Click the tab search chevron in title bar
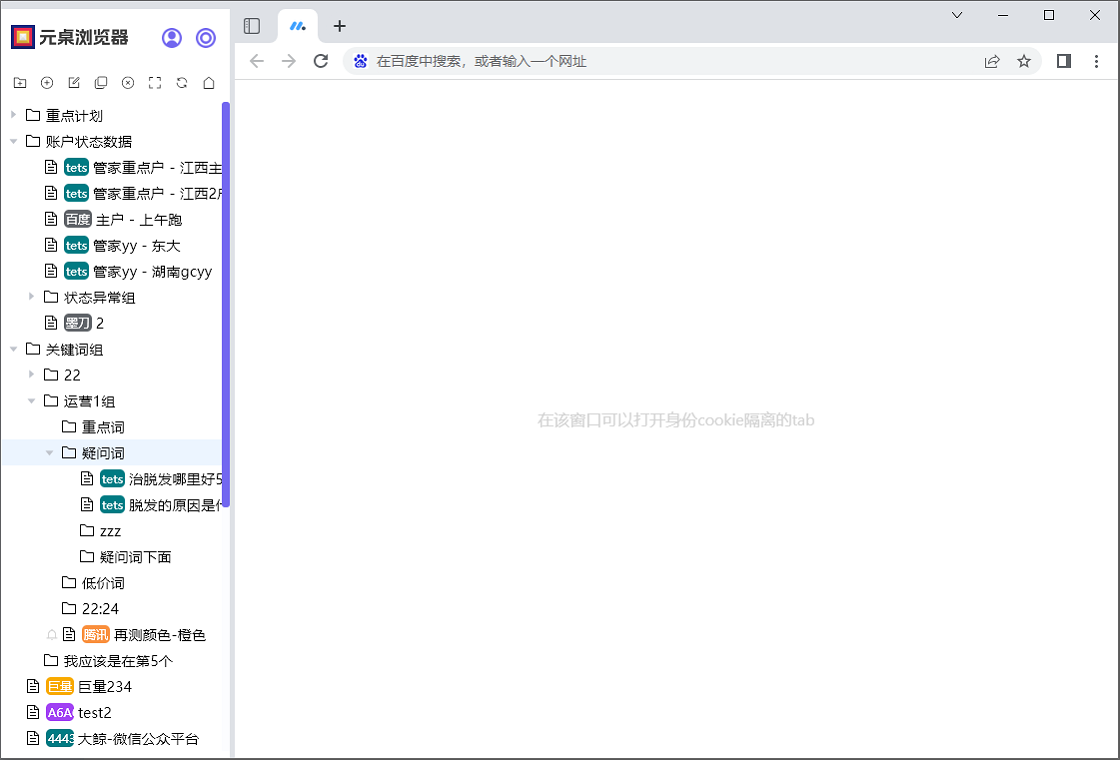Screen dimensions: 1120x760 tap(957, 15)
